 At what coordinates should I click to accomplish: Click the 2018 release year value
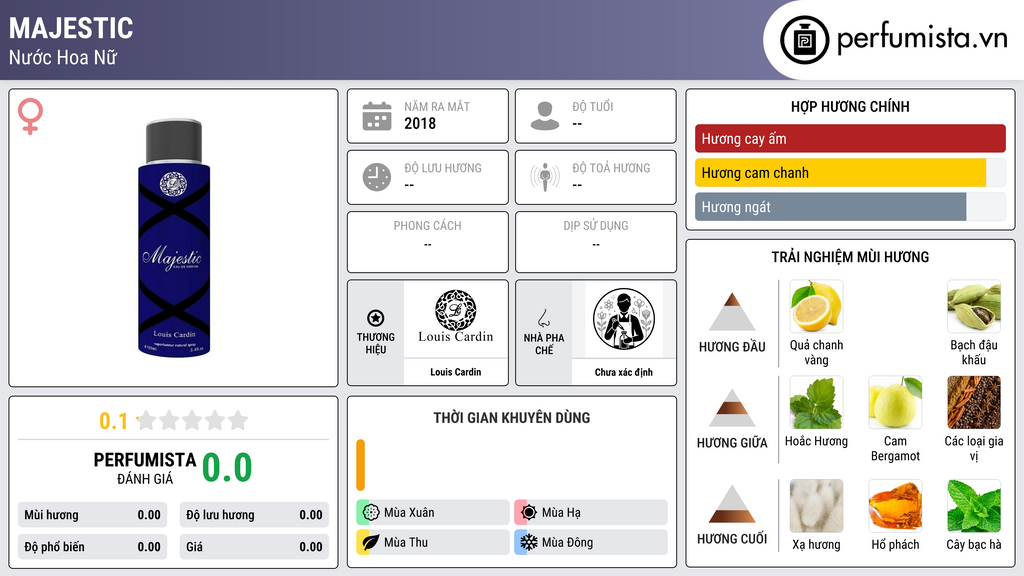[420, 123]
